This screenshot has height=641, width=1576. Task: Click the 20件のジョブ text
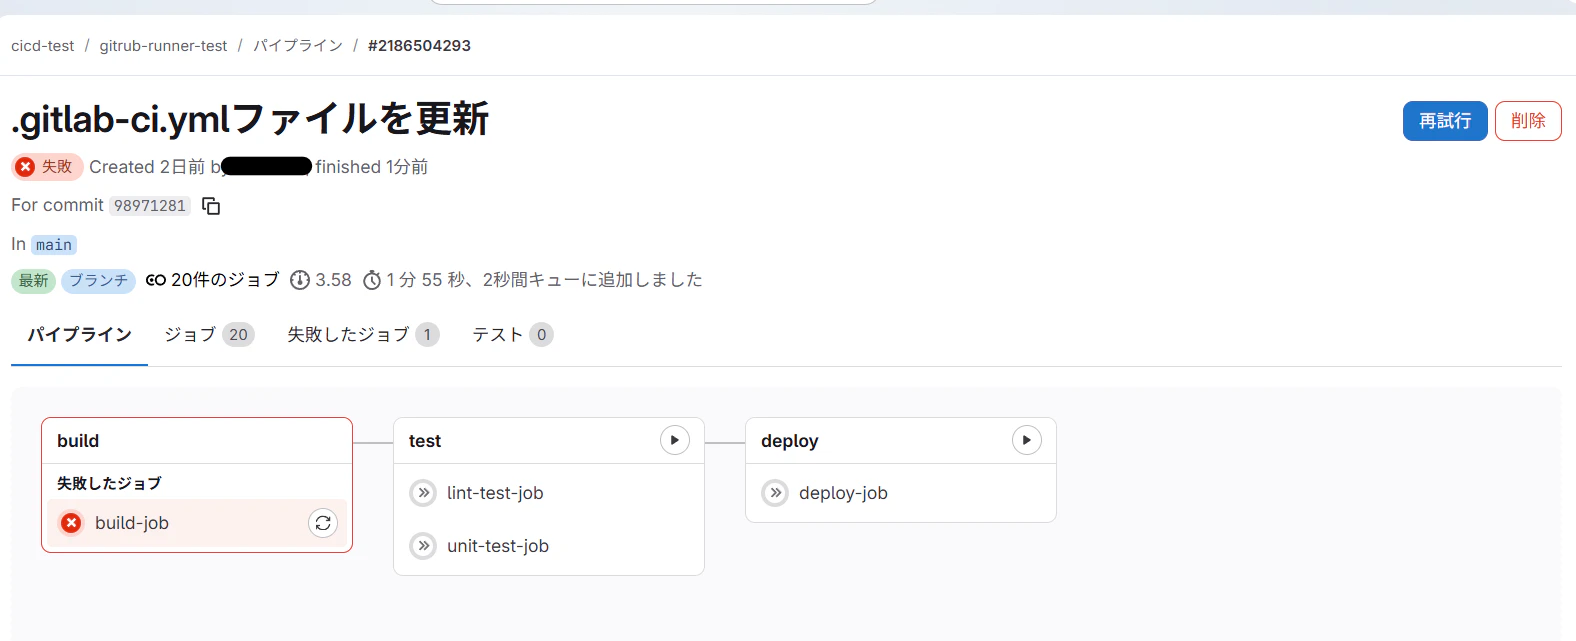pos(225,280)
